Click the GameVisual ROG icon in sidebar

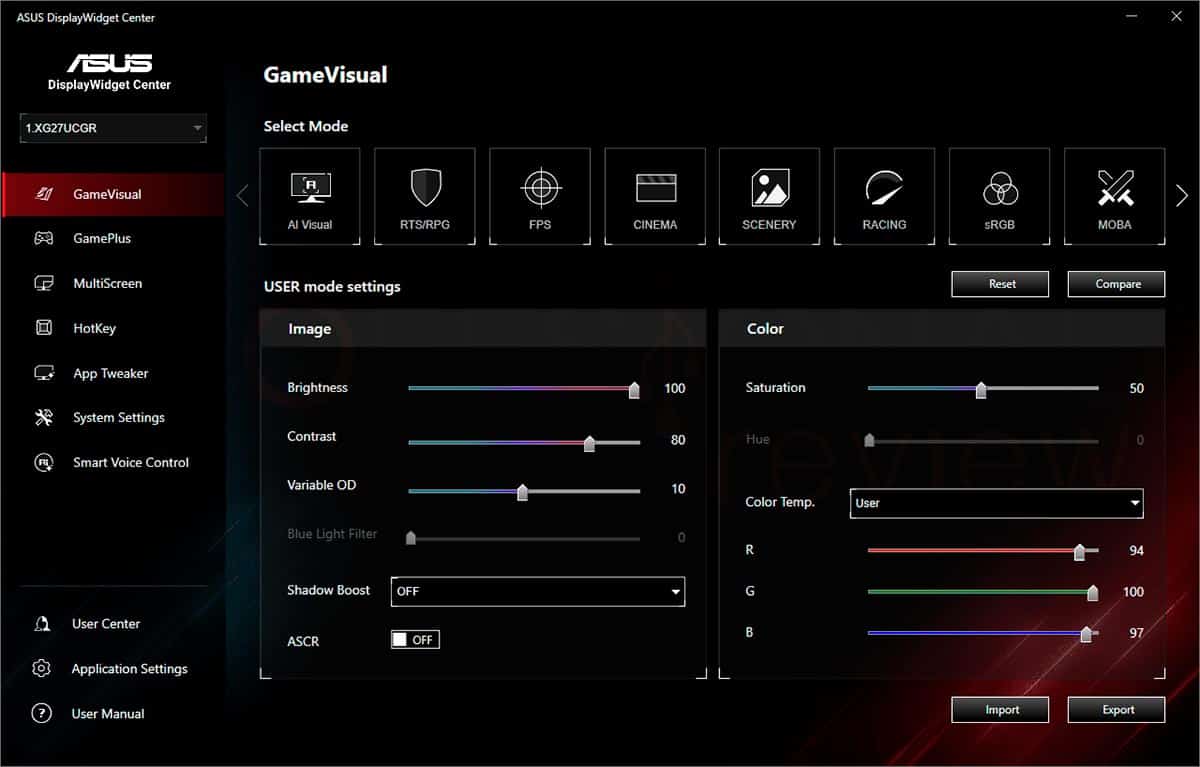coord(44,194)
